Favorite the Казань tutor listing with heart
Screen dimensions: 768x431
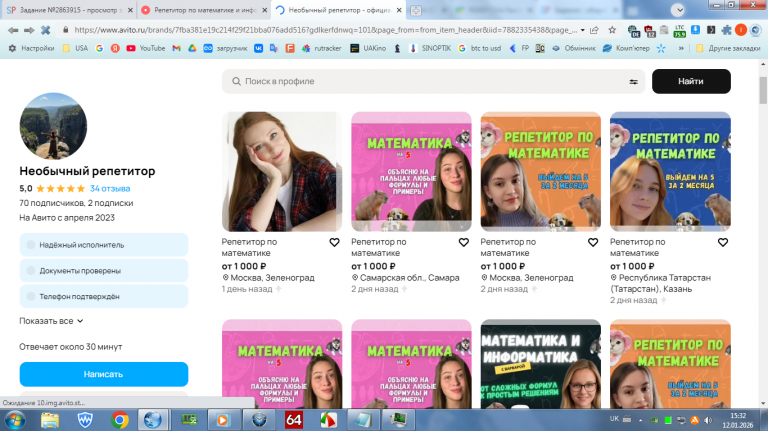(722, 242)
